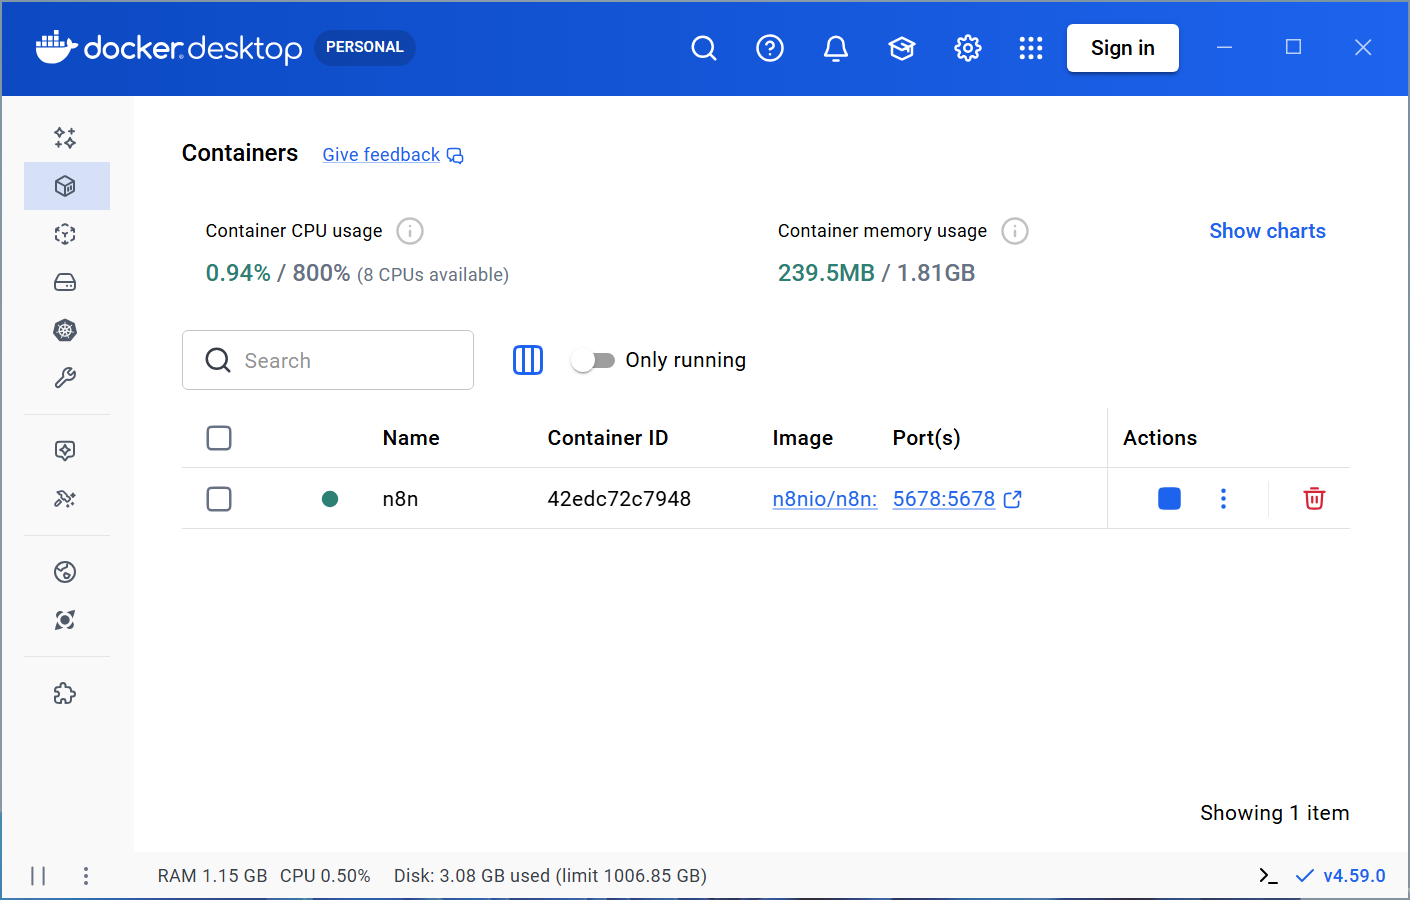Open the n8n container's more actions menu

click(1223, 498)
